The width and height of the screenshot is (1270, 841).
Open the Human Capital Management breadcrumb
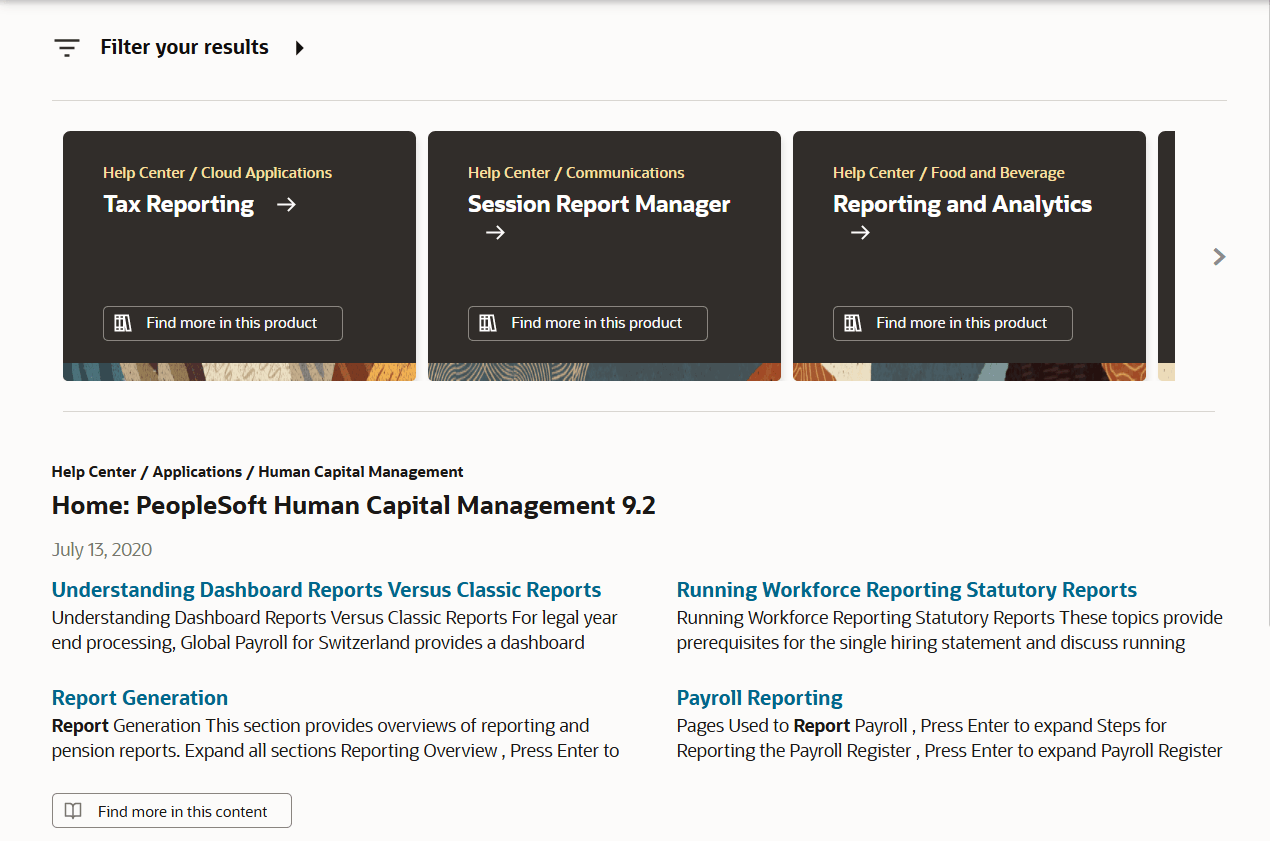(x=360, y=471)
